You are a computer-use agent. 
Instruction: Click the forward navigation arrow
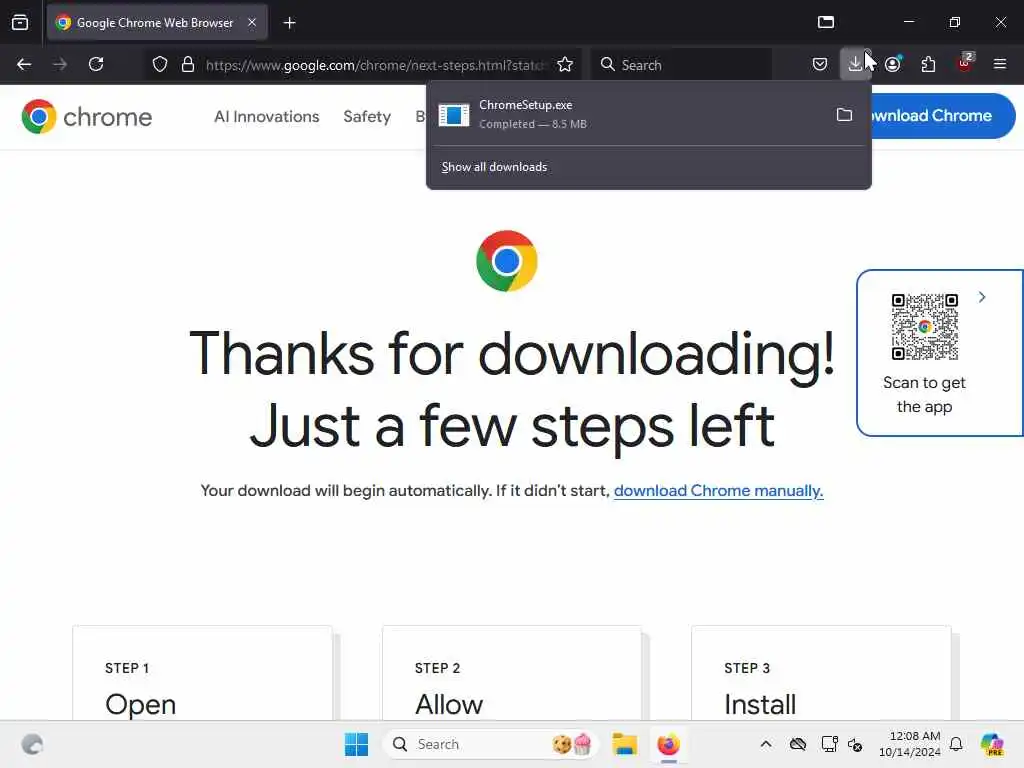point(60,64)
